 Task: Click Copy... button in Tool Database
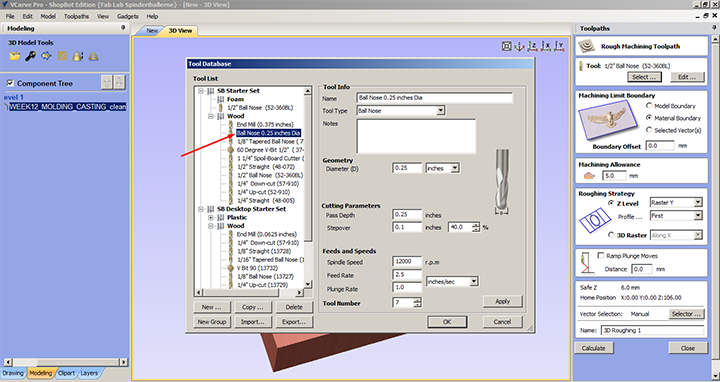(253, 307)
